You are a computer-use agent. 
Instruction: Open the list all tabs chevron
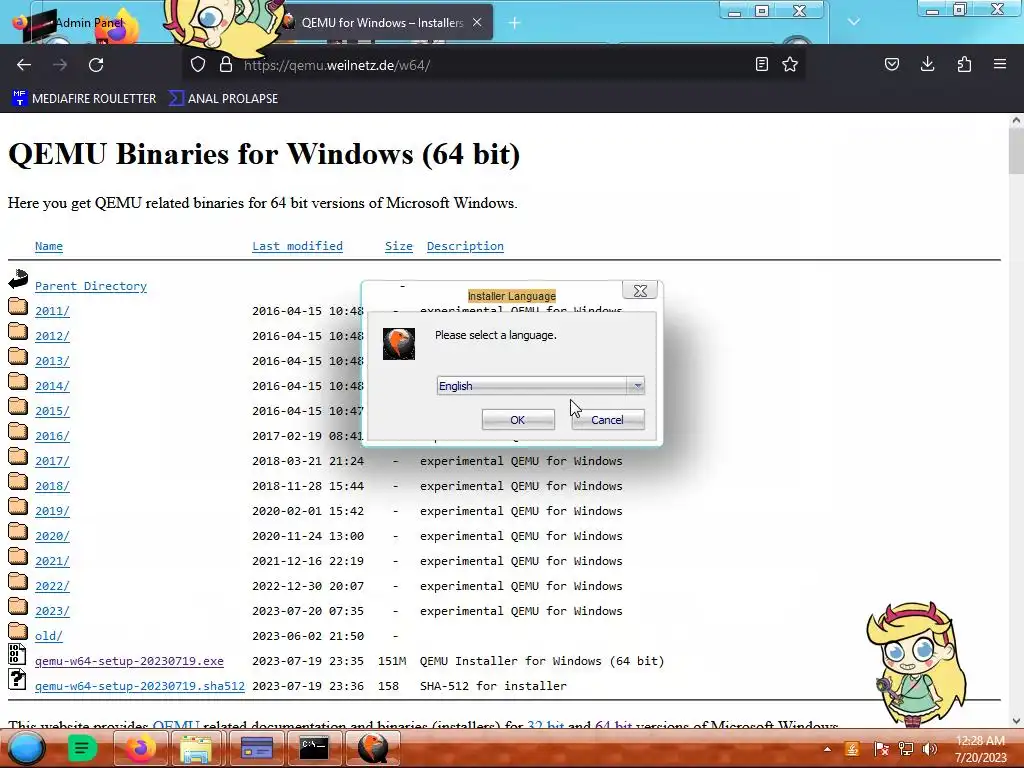[x=854, y=22]
